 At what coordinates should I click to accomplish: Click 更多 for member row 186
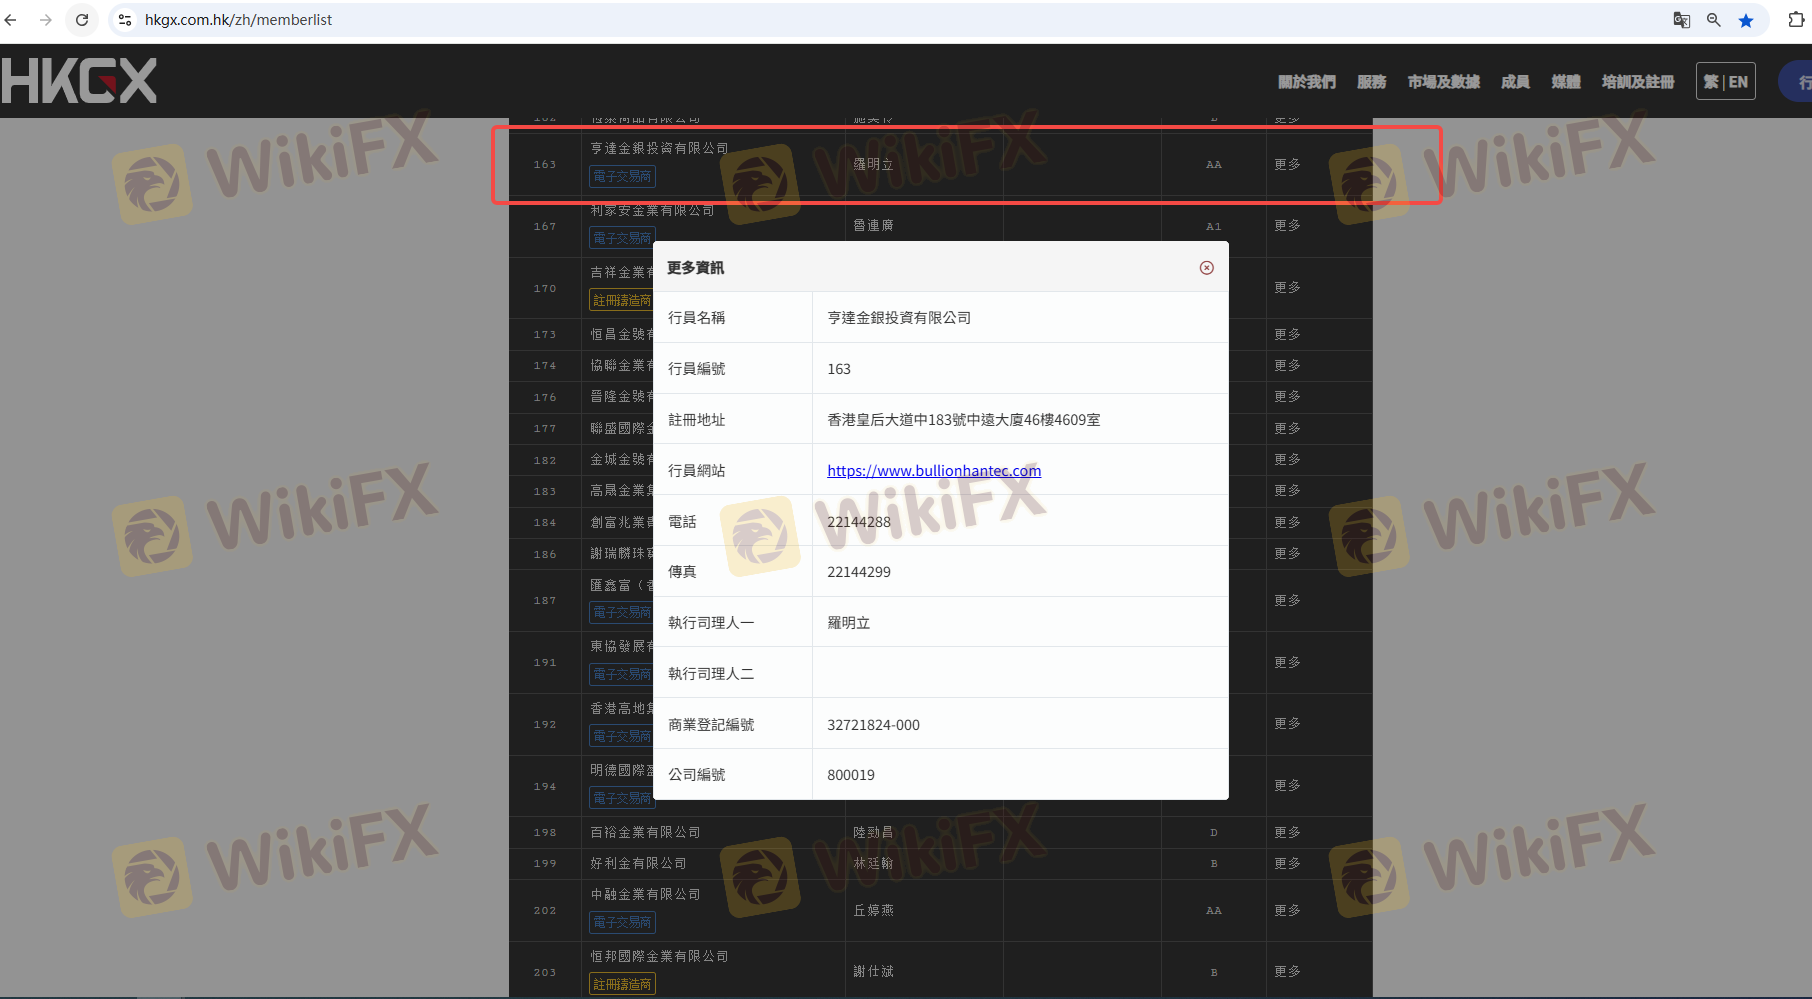1287,553
